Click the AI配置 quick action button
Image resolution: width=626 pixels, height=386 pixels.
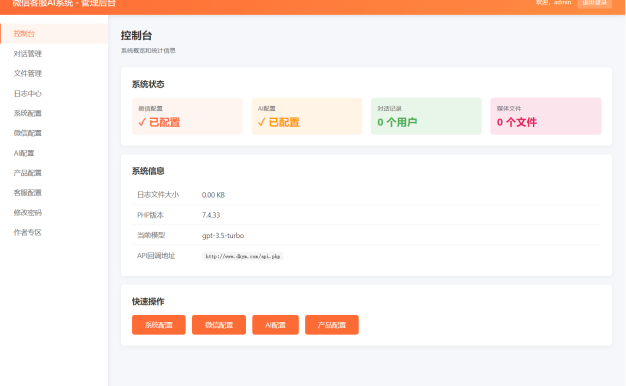pos(275,325)
